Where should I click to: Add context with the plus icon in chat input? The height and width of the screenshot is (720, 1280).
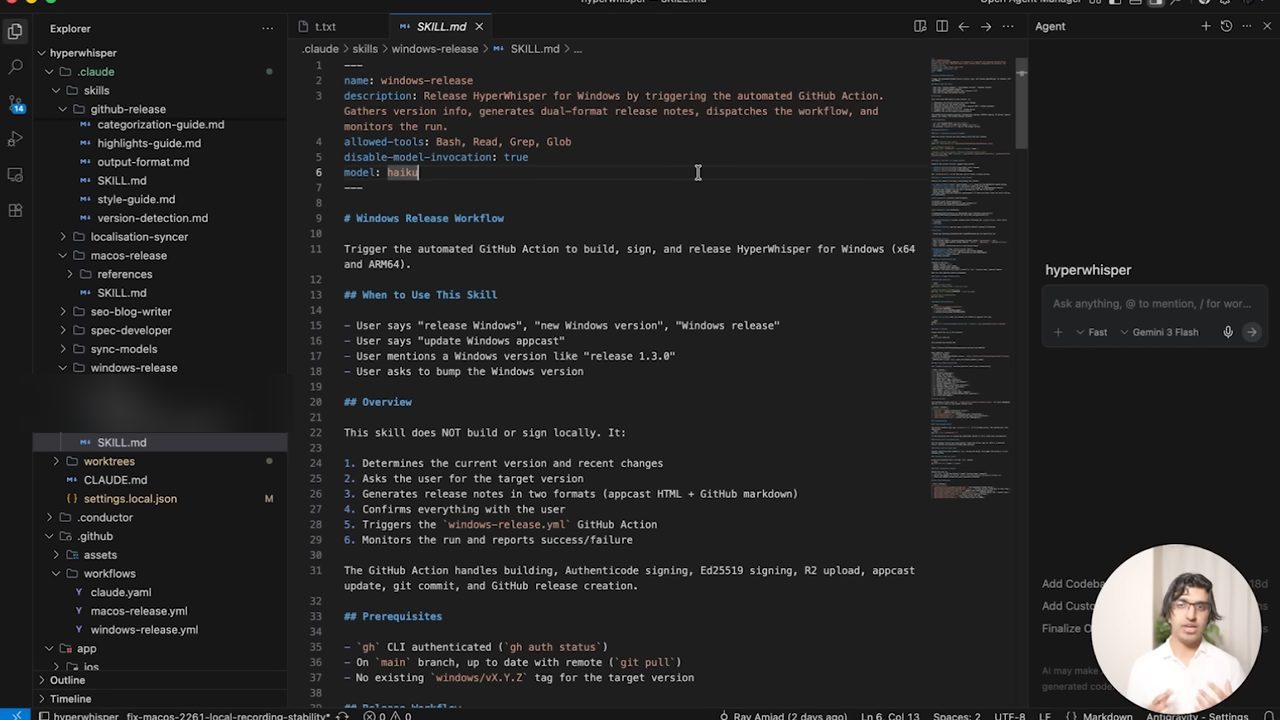tap(1058, 332)
